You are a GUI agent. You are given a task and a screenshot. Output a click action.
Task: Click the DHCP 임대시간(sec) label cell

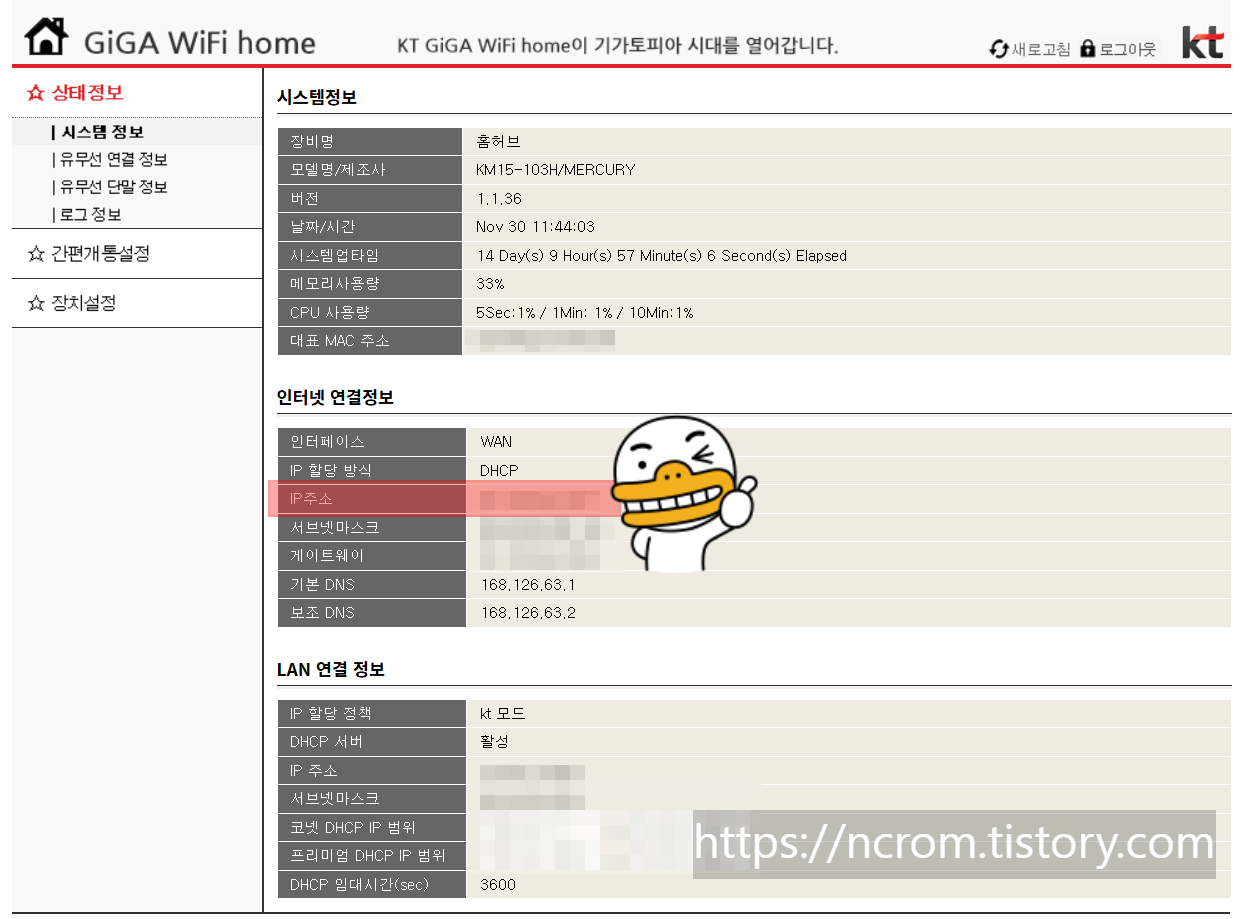click(x=372, y=885)
